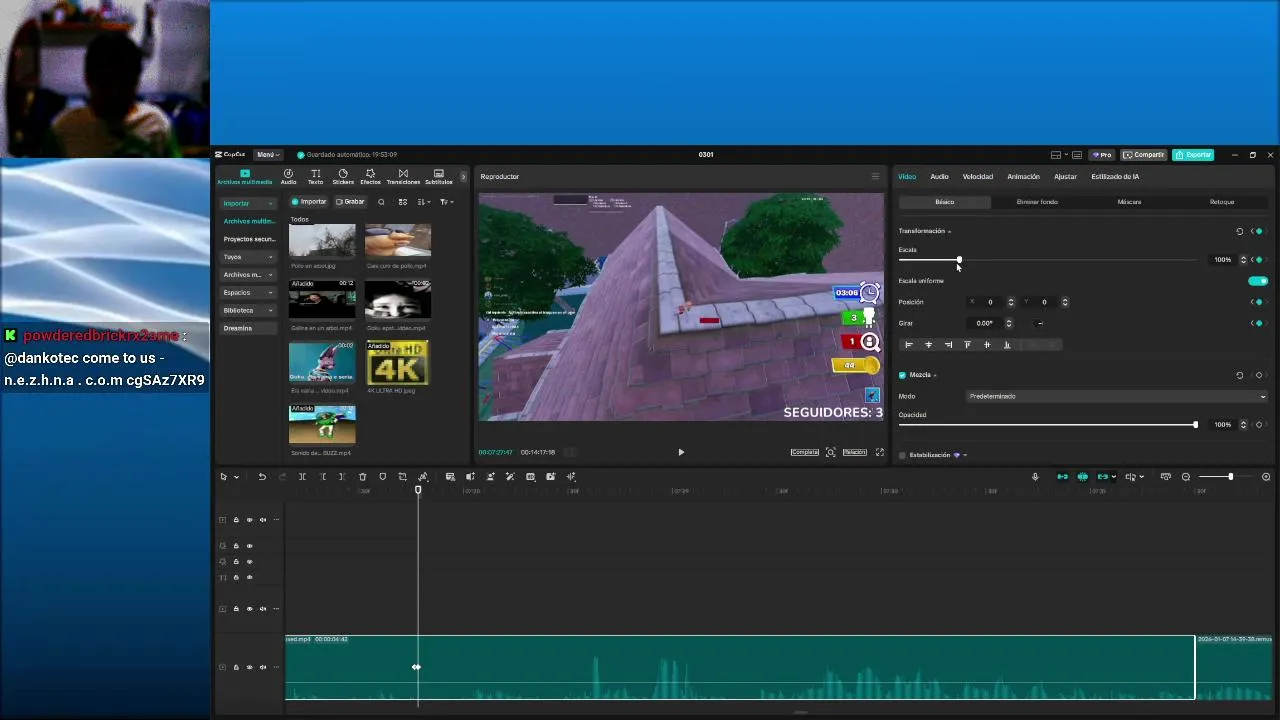Click the Exportar button

[x=1193, y=155]
